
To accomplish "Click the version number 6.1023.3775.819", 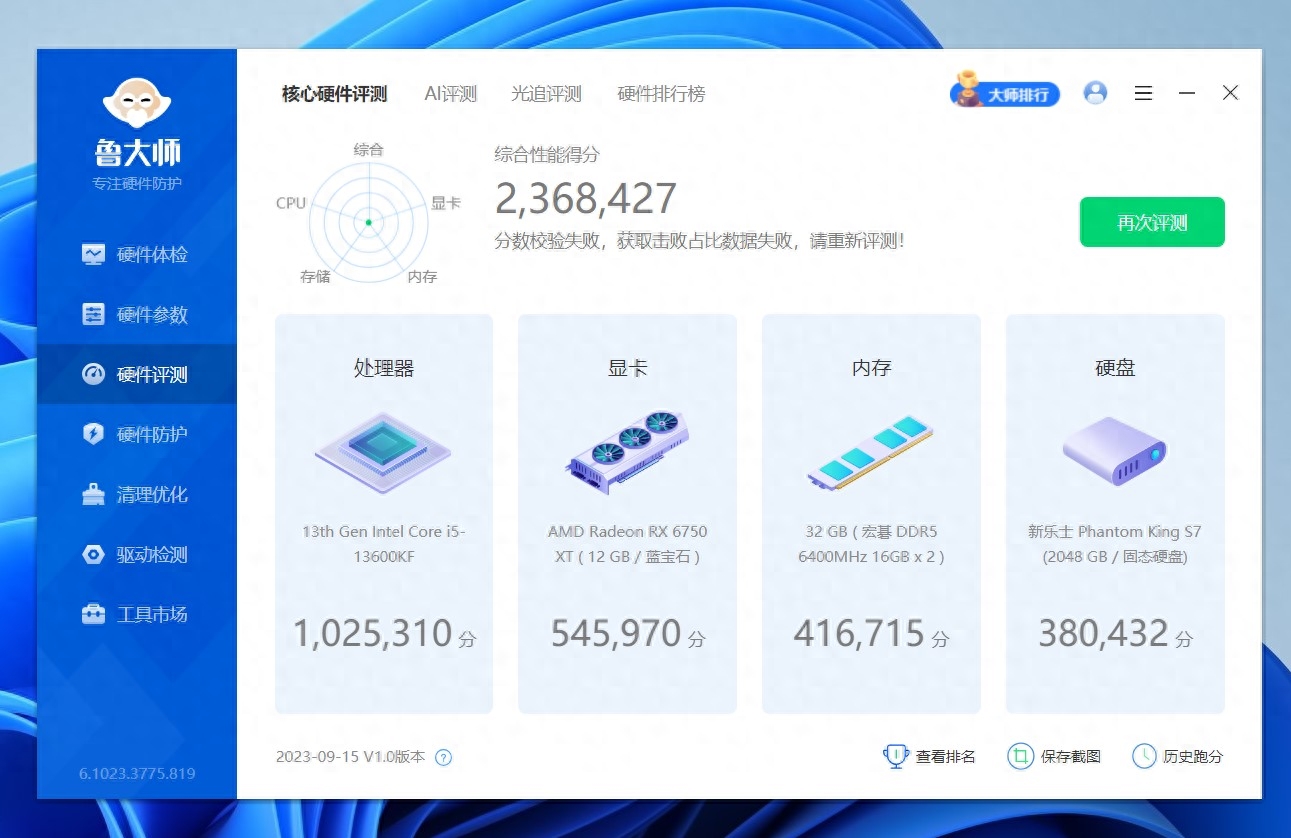I will 137,773.
